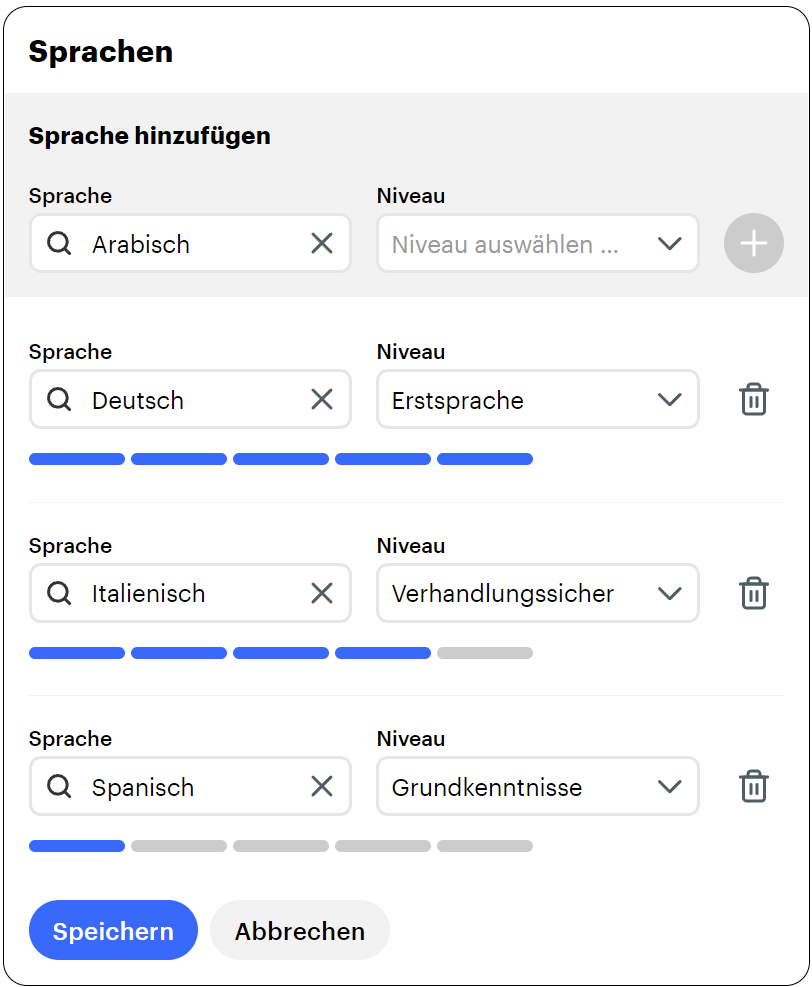Click the gray fifth bar under Italienisch
812x987 pixels.
pos(485,653)
